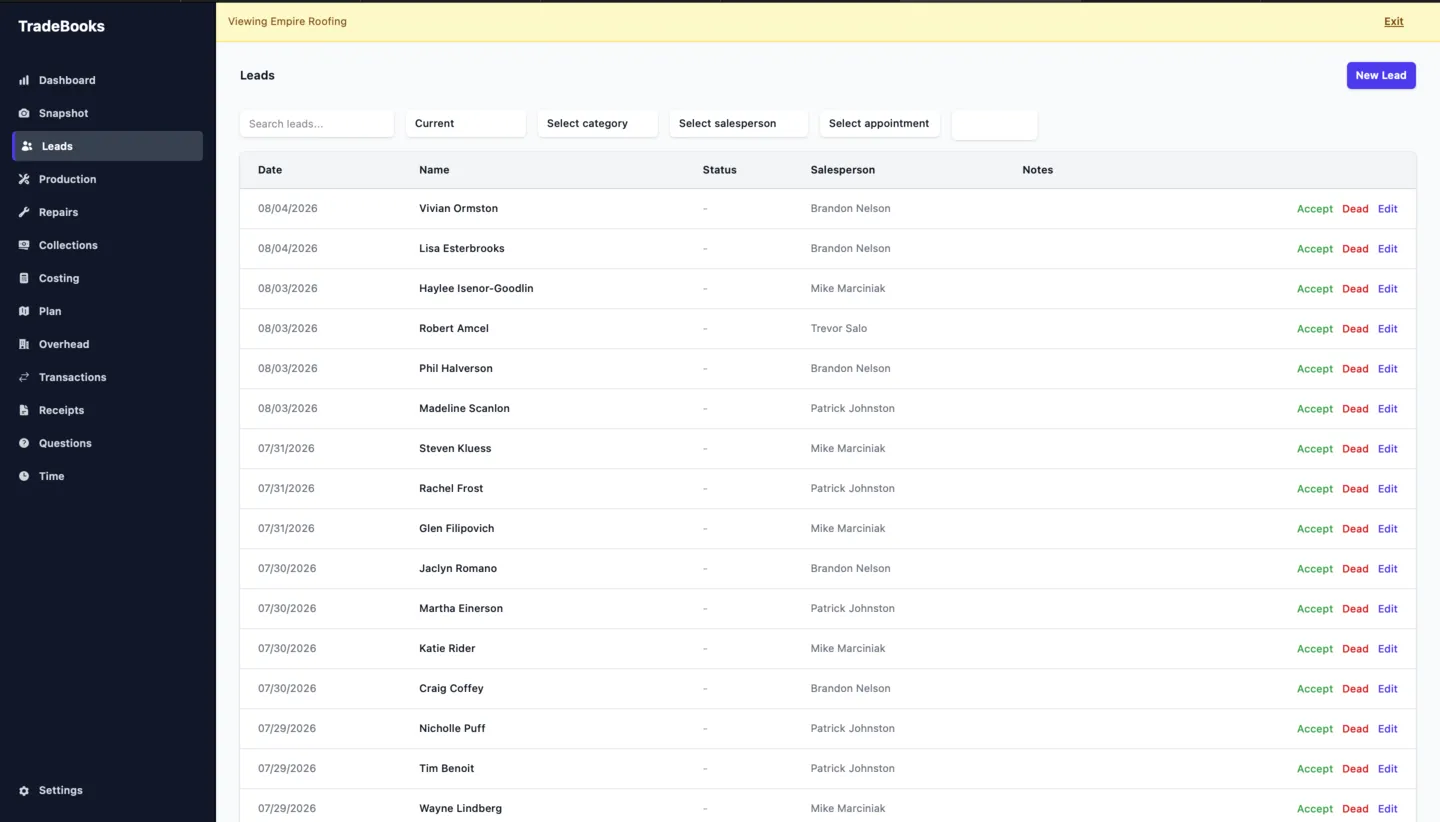Click the Repairs wrench icon
Viewport: 1440px width, 822px height.
[x=24, y=212]
